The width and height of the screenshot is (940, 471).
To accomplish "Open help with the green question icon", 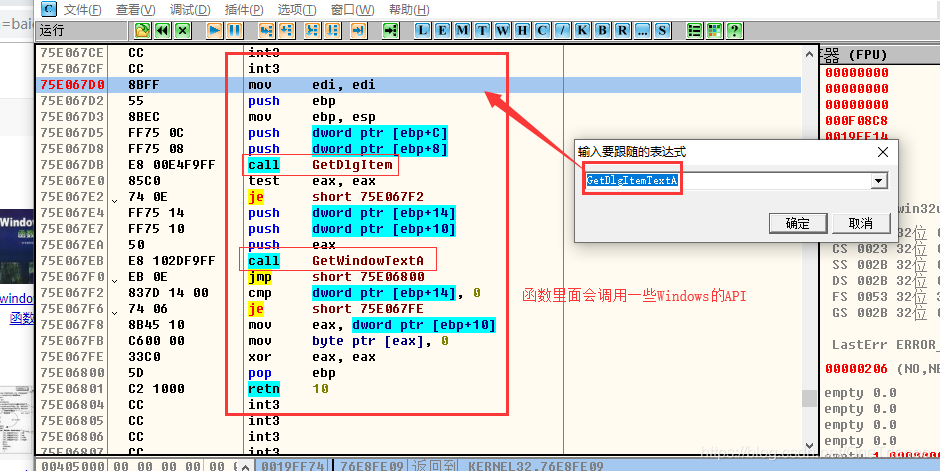I will [734, 31].
